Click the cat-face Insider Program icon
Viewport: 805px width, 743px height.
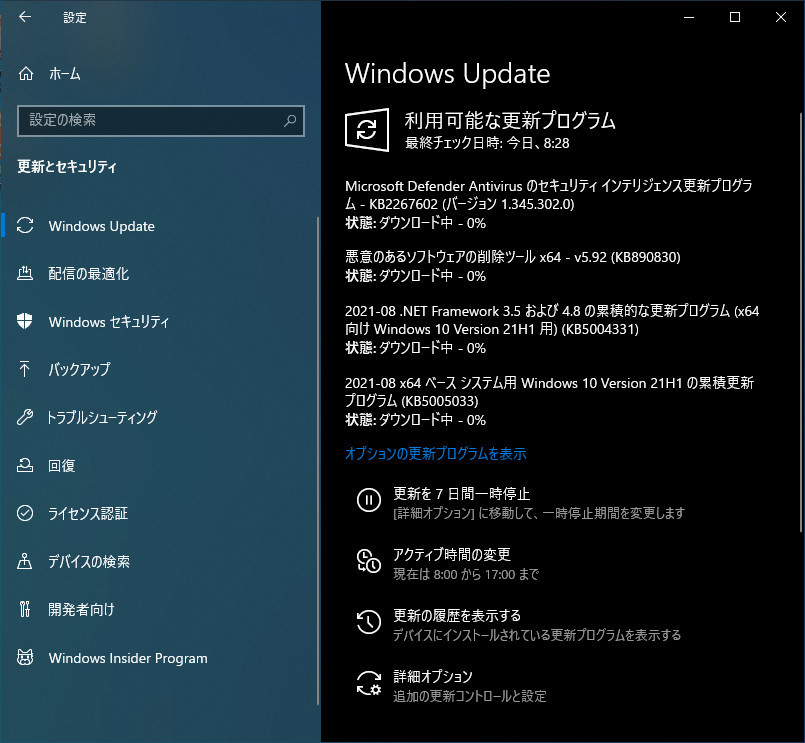pyautogui.click(x=25, y=657)
